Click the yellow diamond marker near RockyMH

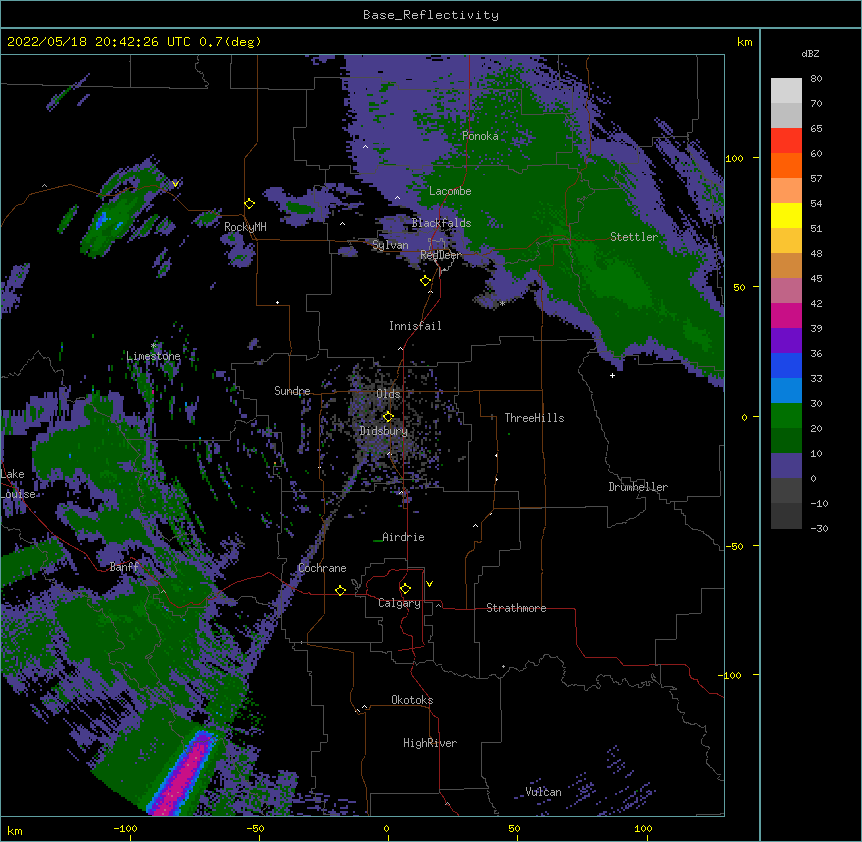pyautogui.click(x=250, y=204)
